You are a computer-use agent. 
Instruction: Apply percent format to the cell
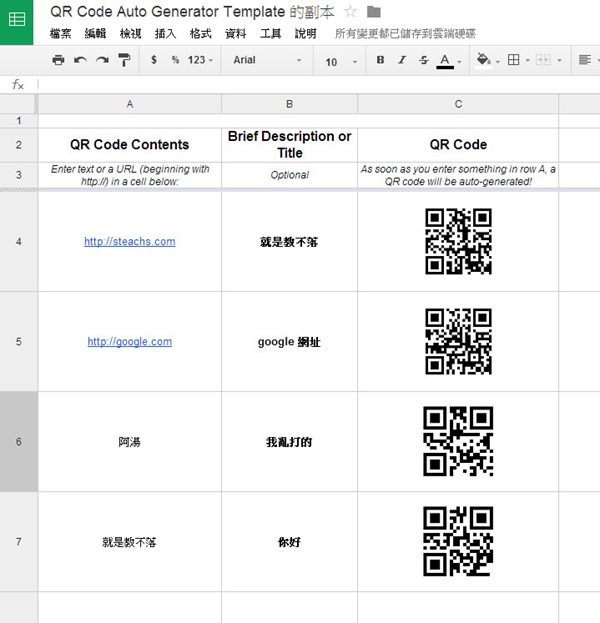[175, 60]
